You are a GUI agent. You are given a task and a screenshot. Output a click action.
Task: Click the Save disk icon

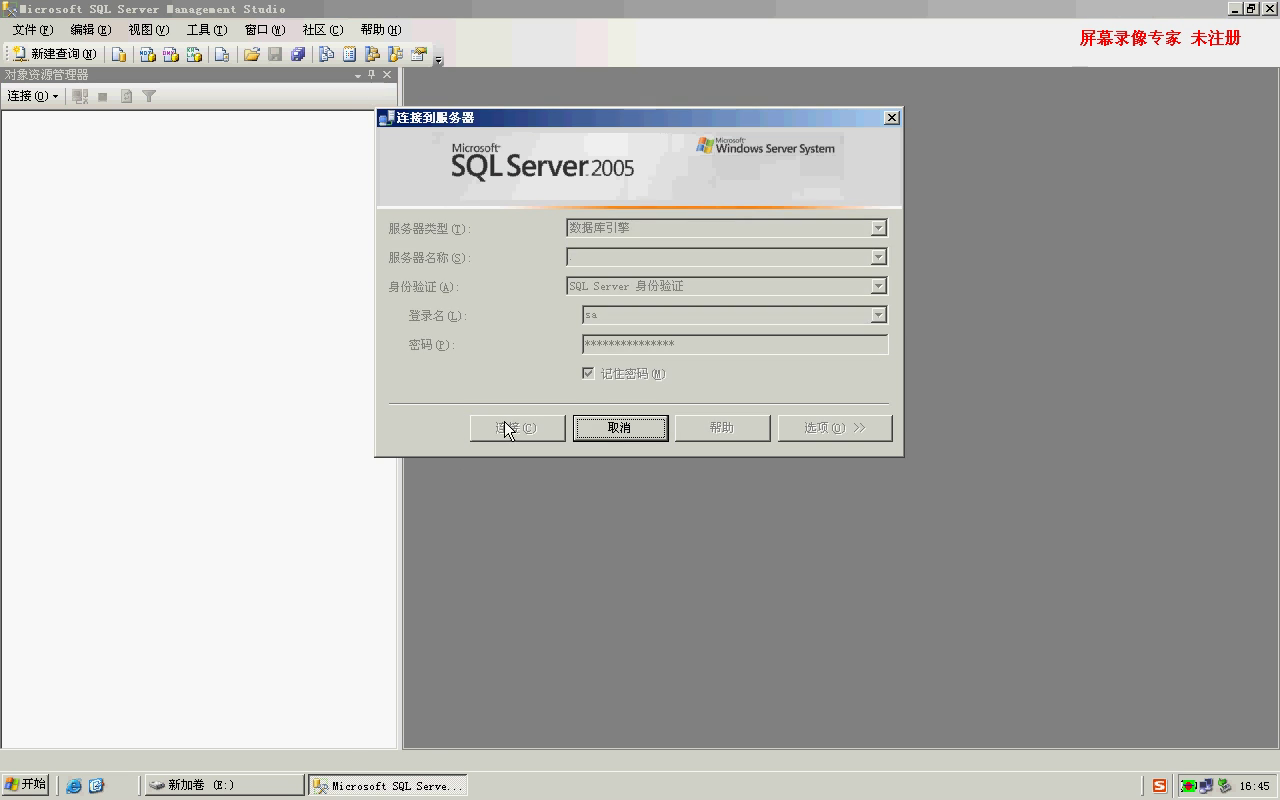click(x=275, y=54)
